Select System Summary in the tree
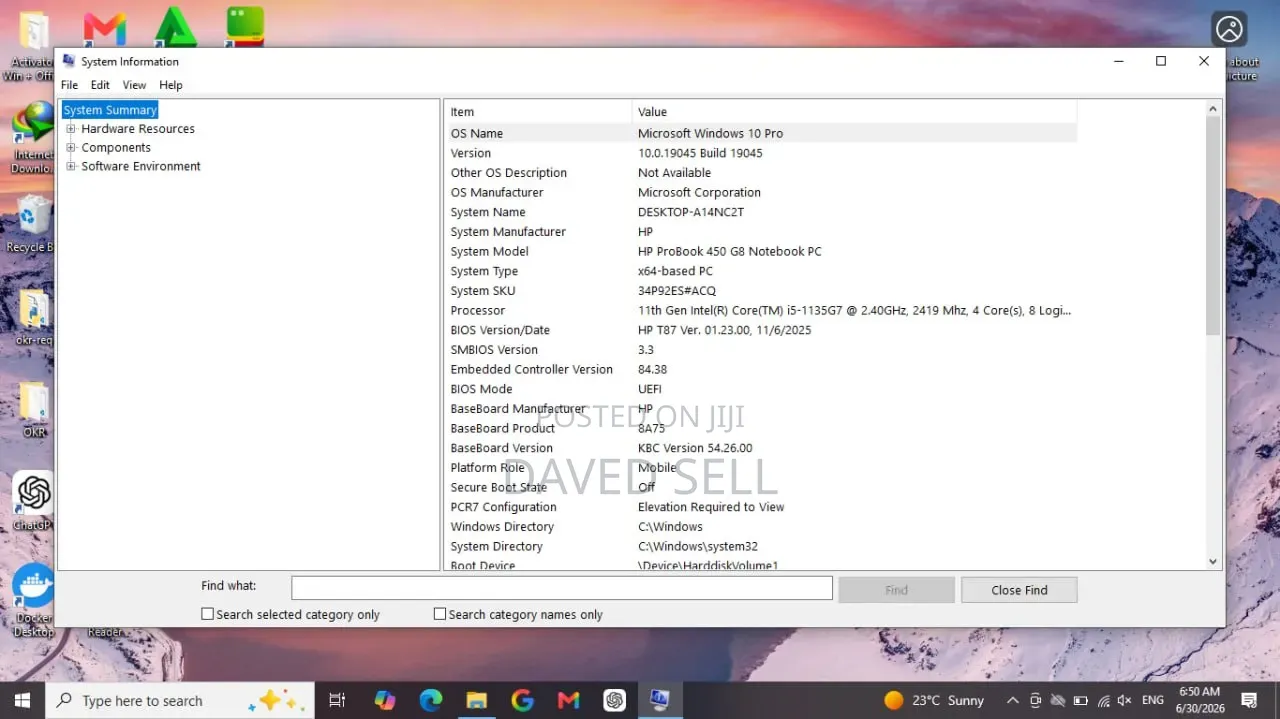The width and height of the screenshot is (1280, 719). coord(110,110)
